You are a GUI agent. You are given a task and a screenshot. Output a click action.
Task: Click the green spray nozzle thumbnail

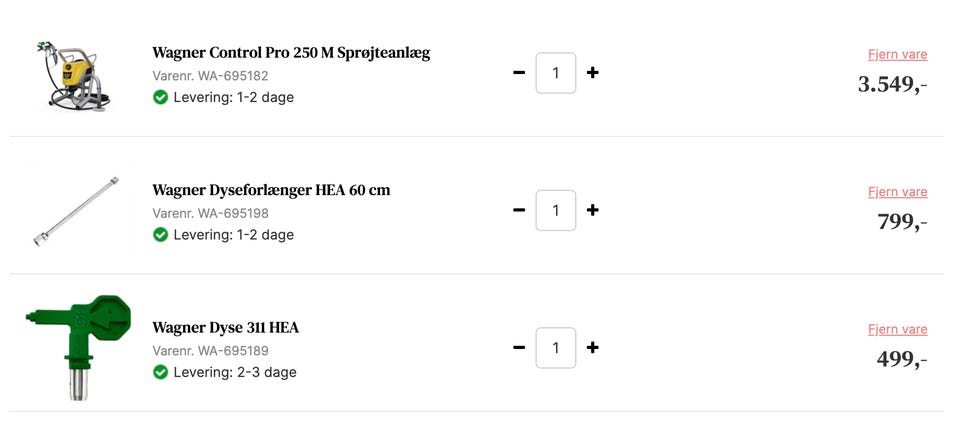coord(77,345)
